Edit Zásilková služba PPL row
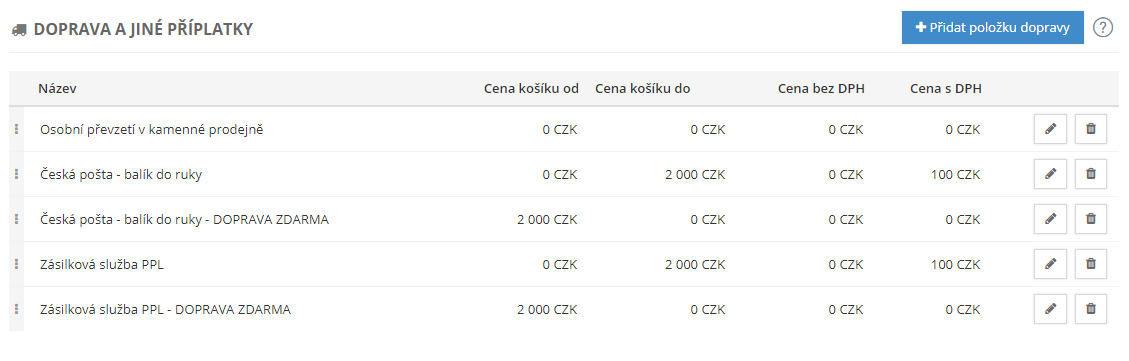This screenshot has height=361, width=1129. point(1050,264)
